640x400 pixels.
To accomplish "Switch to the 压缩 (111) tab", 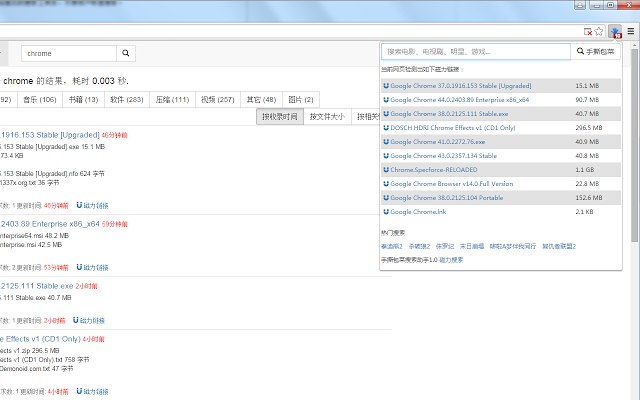I will click(x=172, y=100).
